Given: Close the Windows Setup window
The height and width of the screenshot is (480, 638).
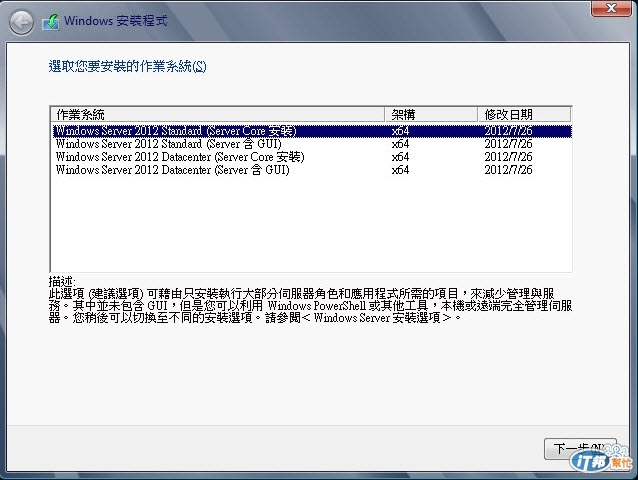Looking at the screenshot, I should point(611,8).
